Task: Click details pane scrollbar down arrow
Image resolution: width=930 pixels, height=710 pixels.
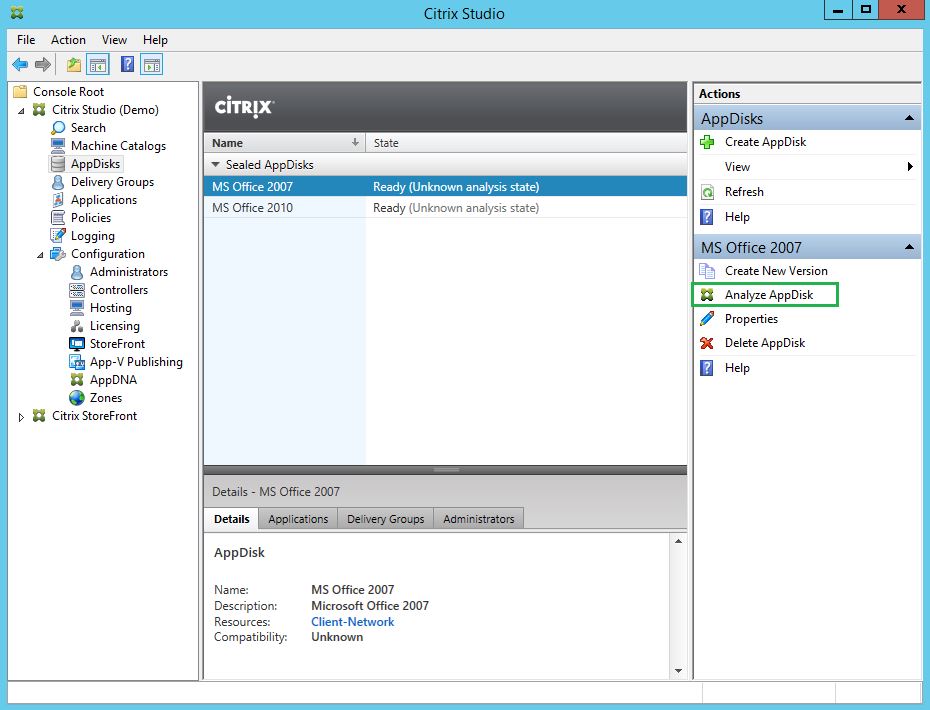Action: (679, 670)
